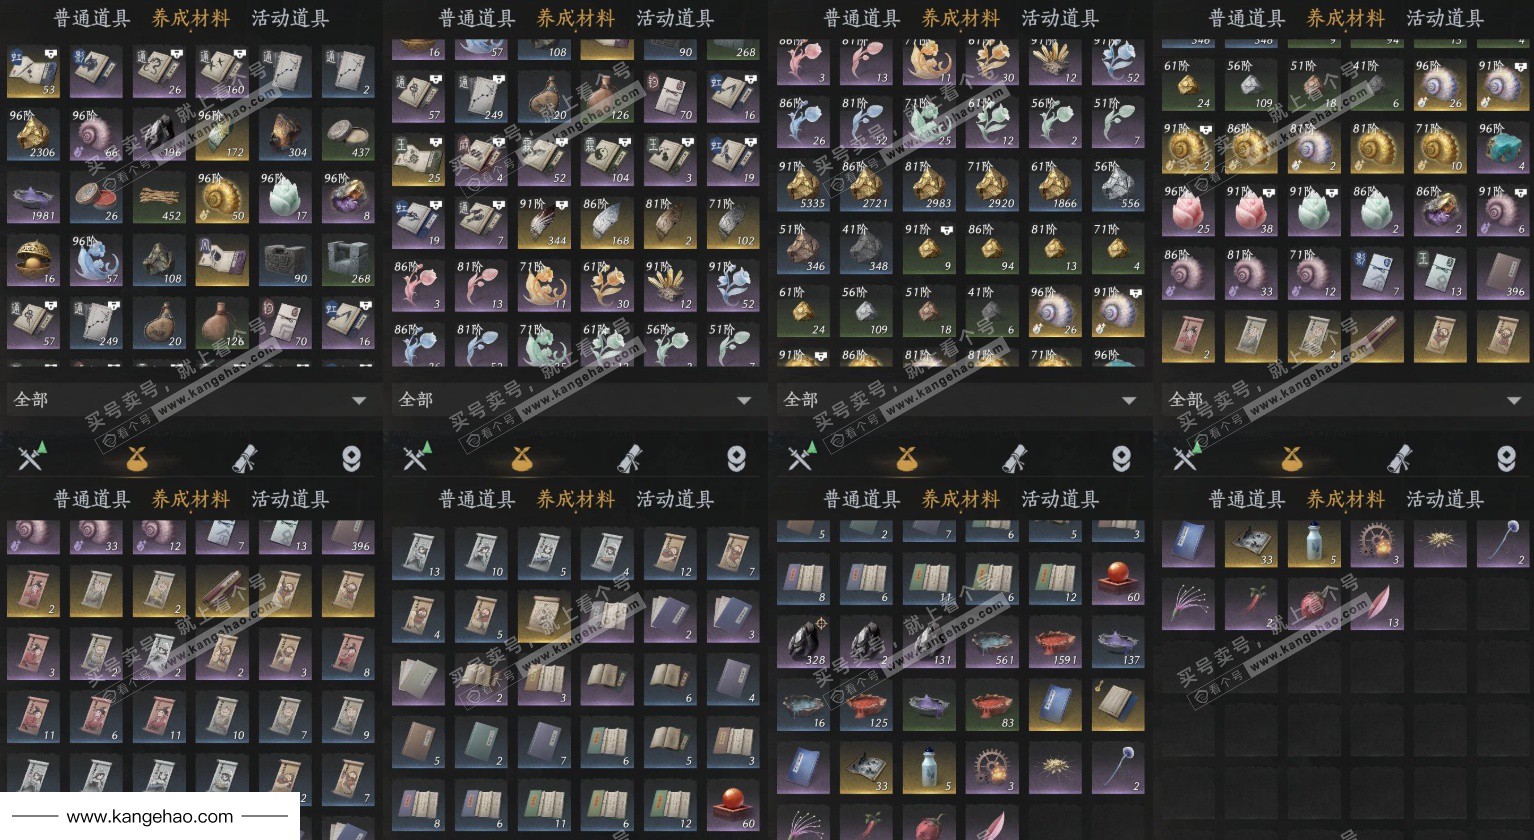This screenshot has width=1534, height=840.
Task: Select the gold ore stack showing 2306
Action: click(x=33, y=135)
